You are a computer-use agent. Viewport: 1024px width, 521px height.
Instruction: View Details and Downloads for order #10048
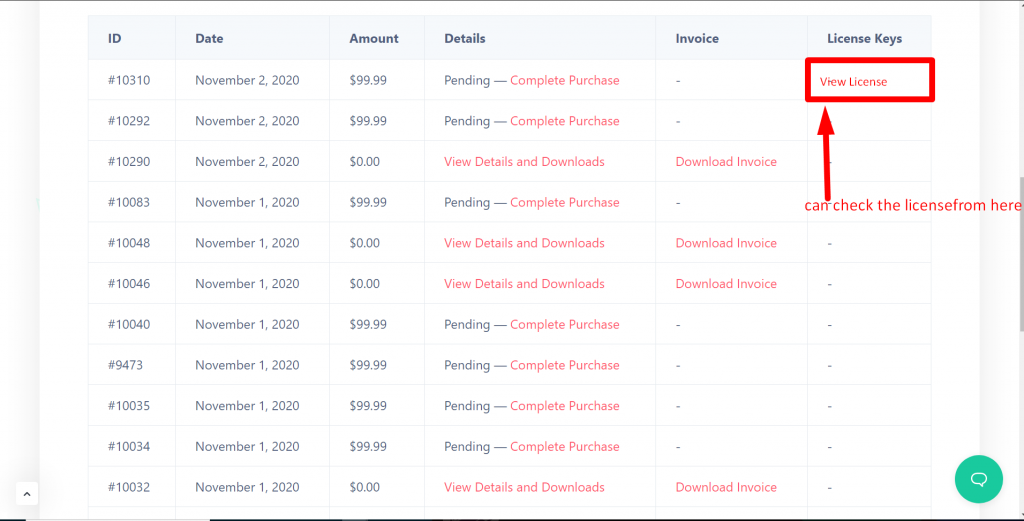(524, 243)
